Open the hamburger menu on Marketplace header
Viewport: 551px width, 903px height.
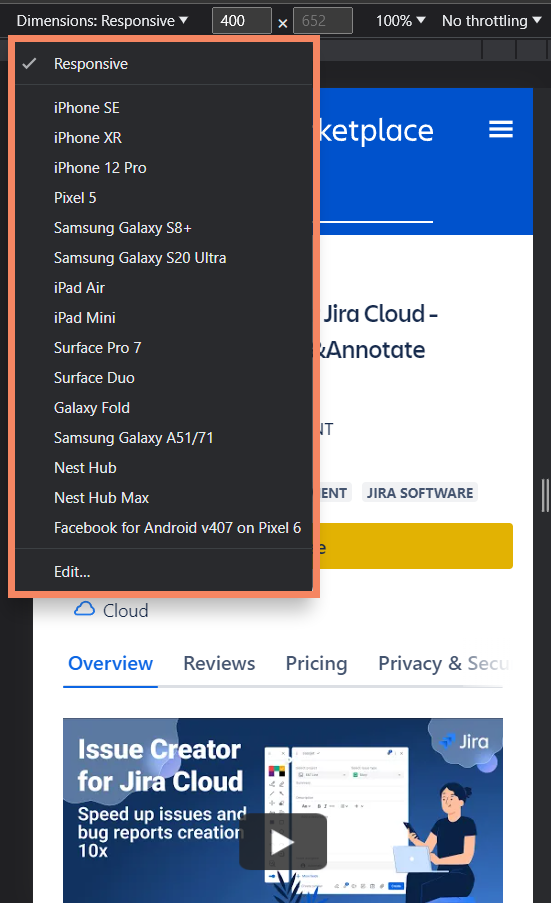500,129
